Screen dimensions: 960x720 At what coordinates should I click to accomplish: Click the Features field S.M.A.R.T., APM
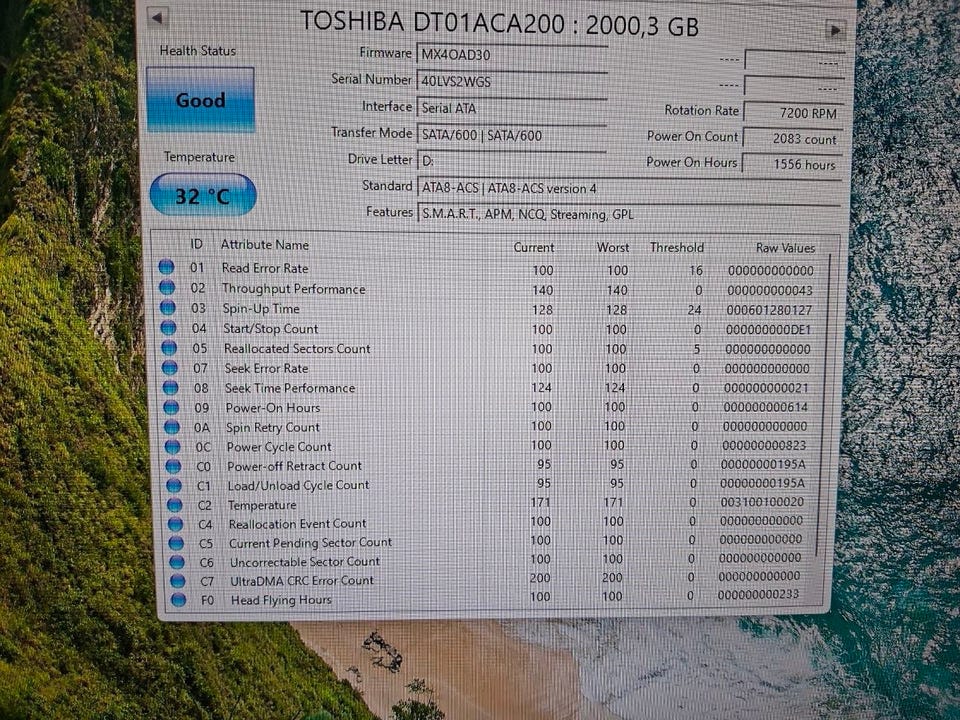pyautogui.click(x=629, y=214)
